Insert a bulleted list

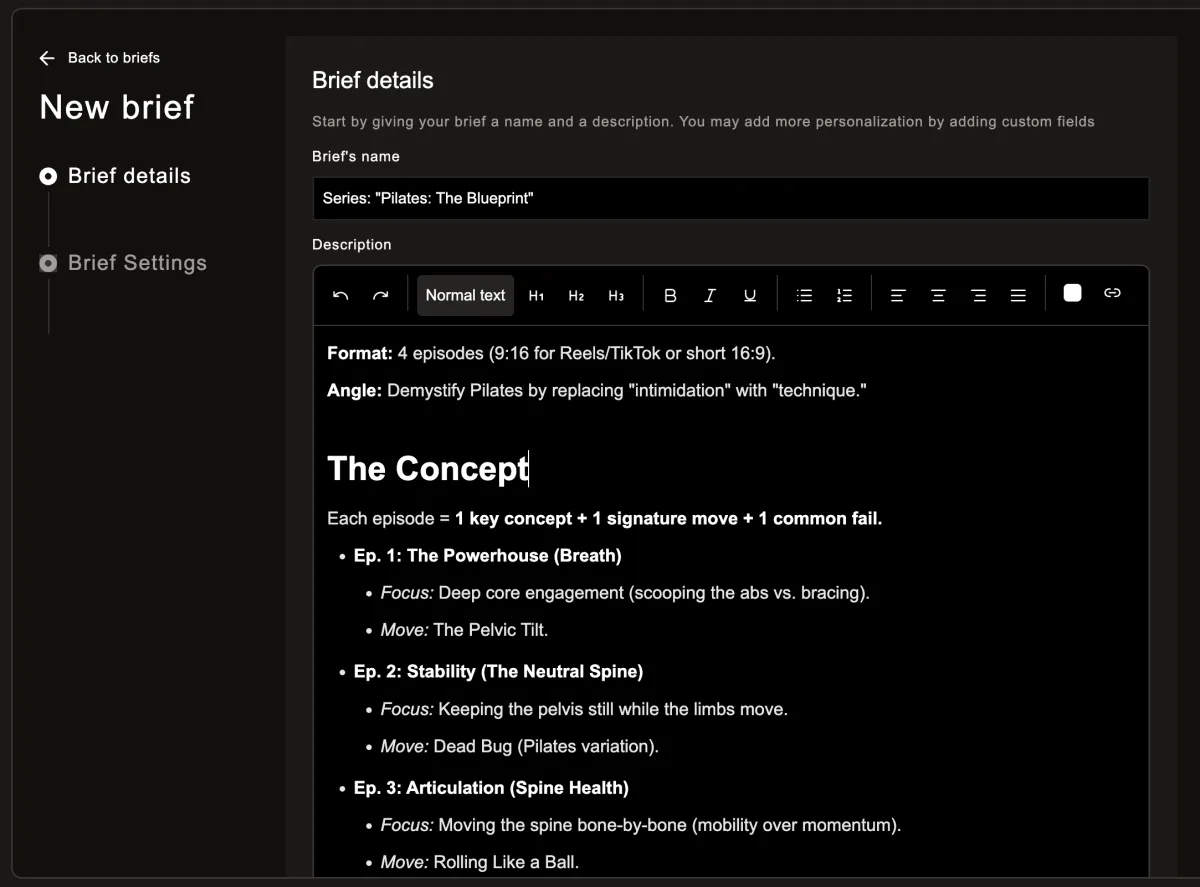point(804,295)
